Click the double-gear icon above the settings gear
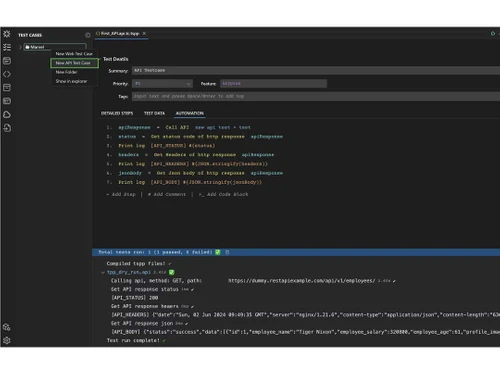Viewport: 500px width, 375px height. 7,327
